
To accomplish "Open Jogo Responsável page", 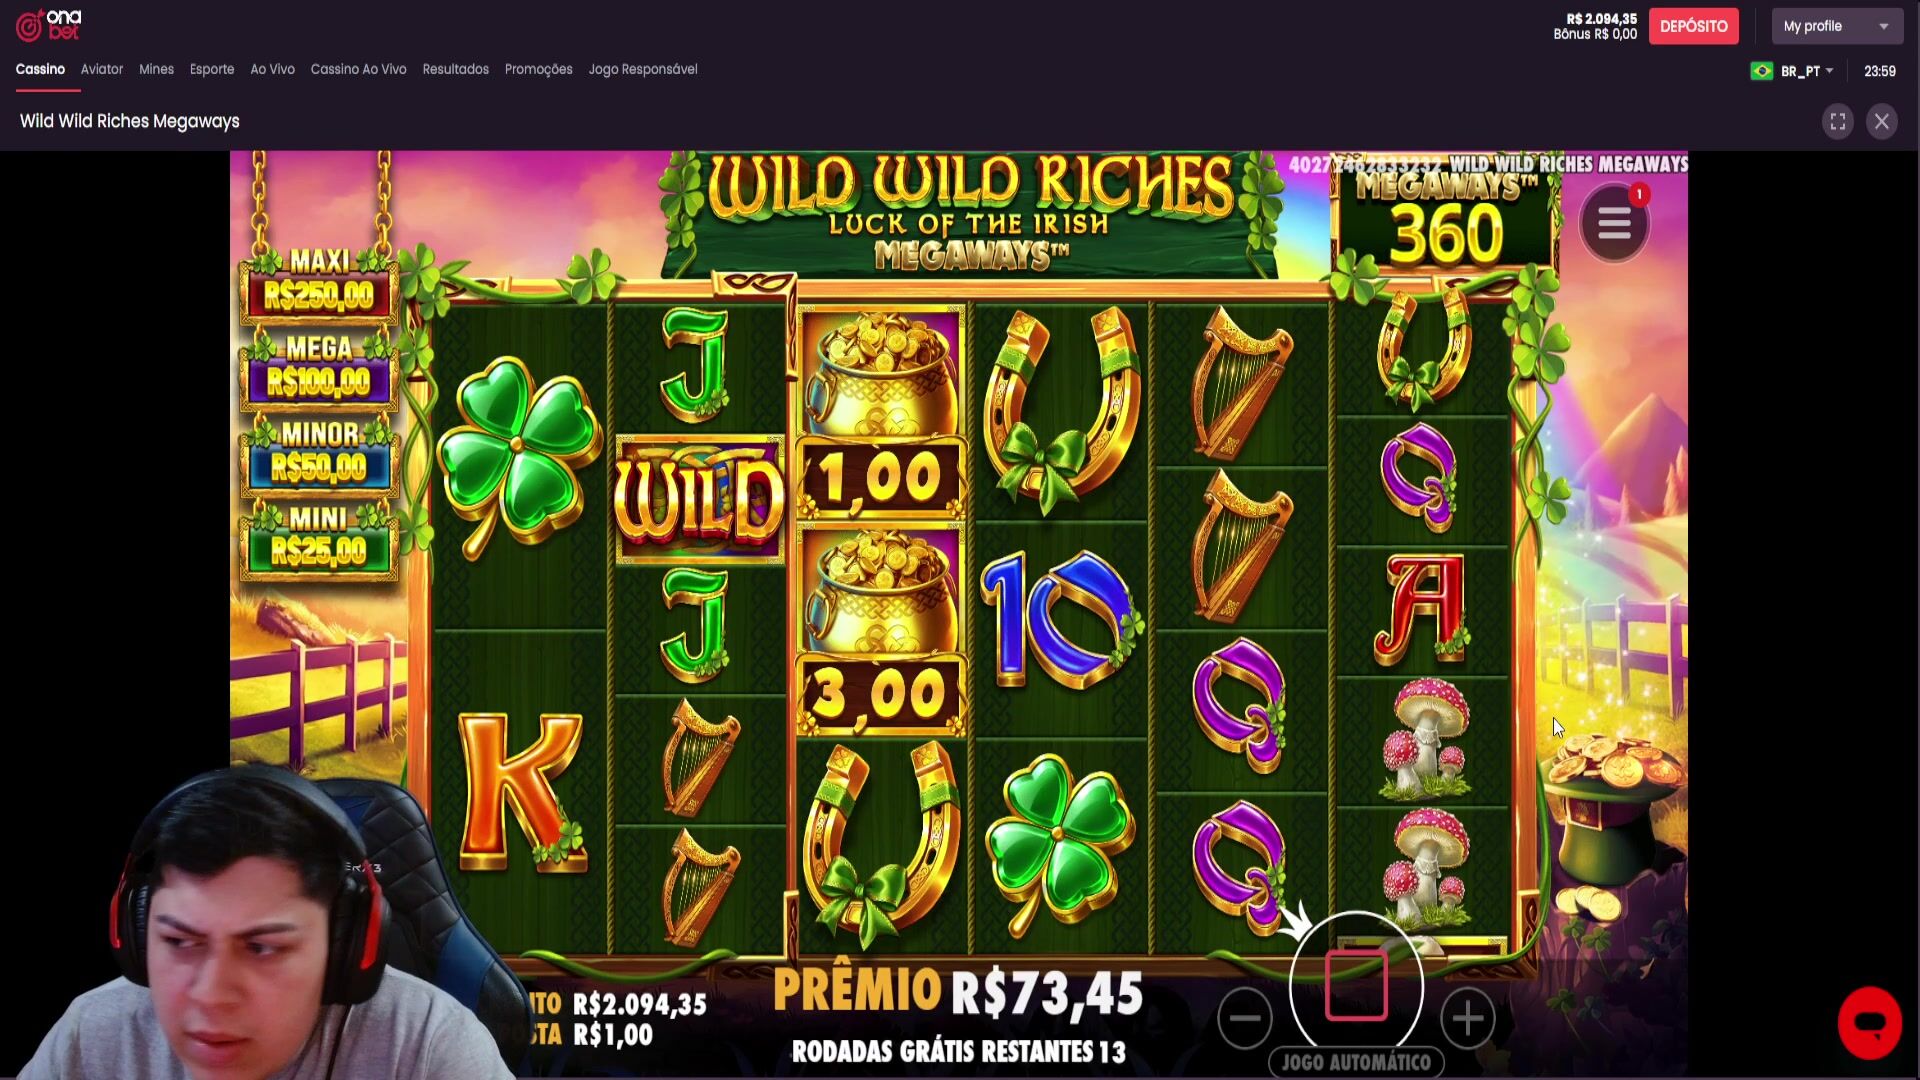I will pos(643,69).
